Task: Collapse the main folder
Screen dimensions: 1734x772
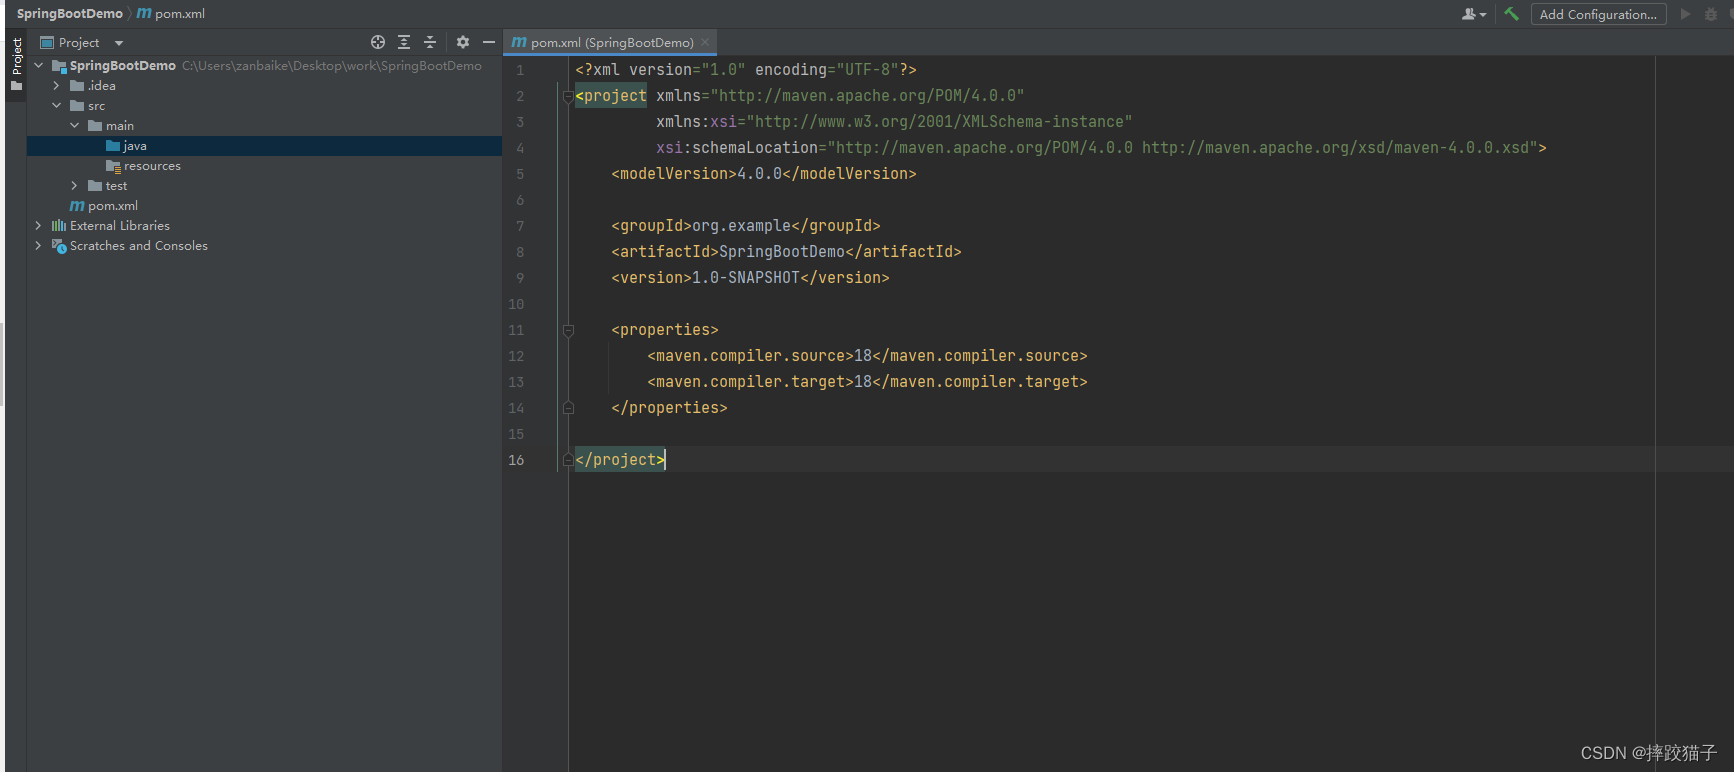Action: [x=74, y=126]
